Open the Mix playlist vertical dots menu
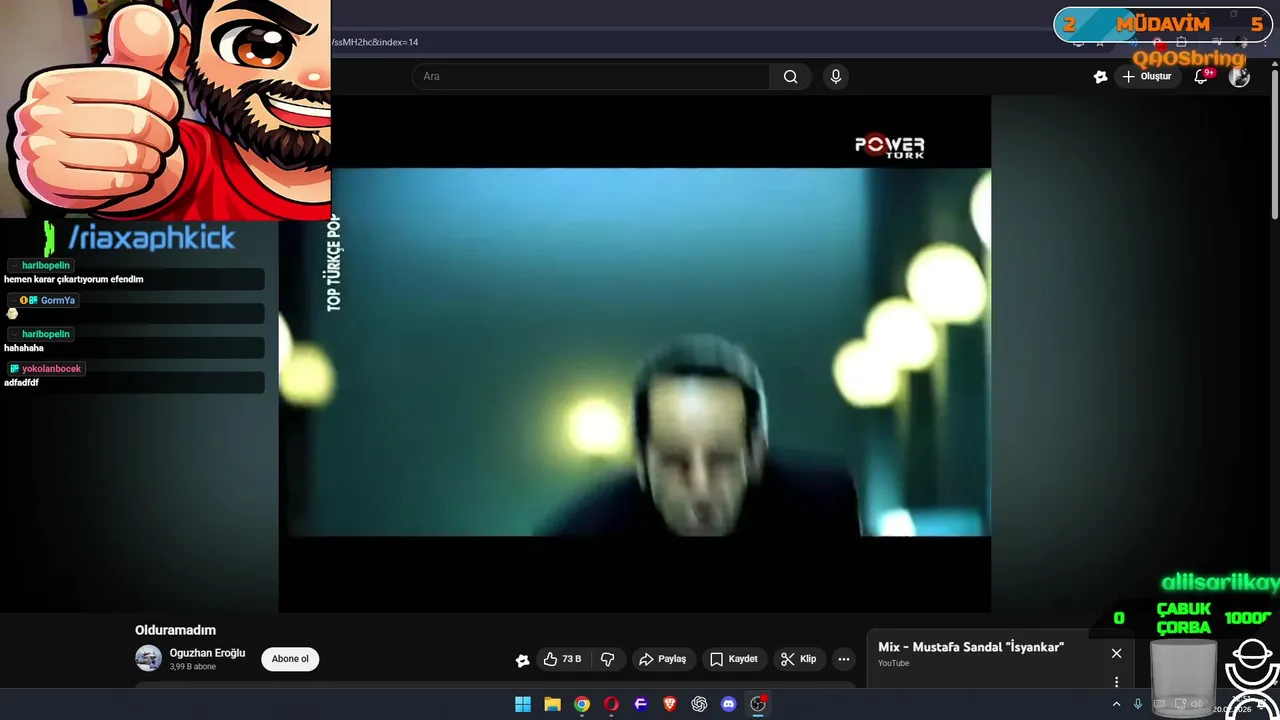 point(1116,682)
